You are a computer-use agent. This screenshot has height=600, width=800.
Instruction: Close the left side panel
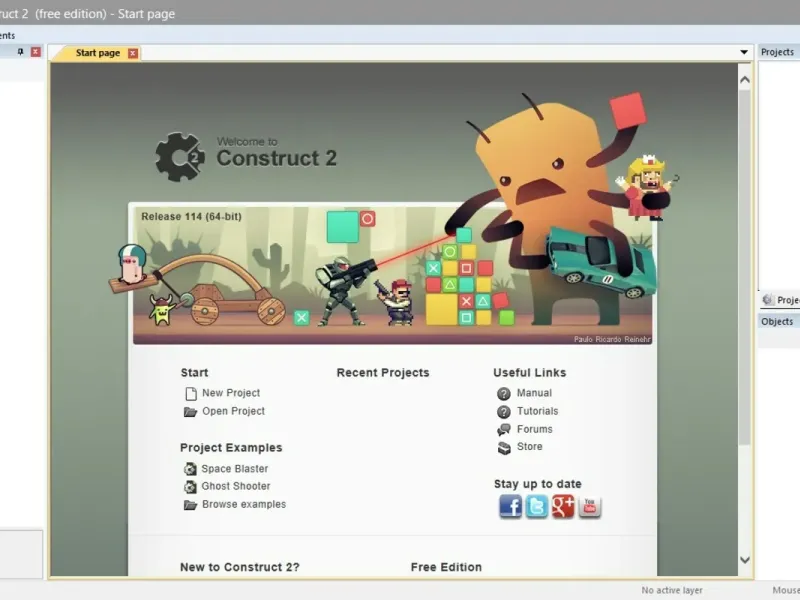36,52
